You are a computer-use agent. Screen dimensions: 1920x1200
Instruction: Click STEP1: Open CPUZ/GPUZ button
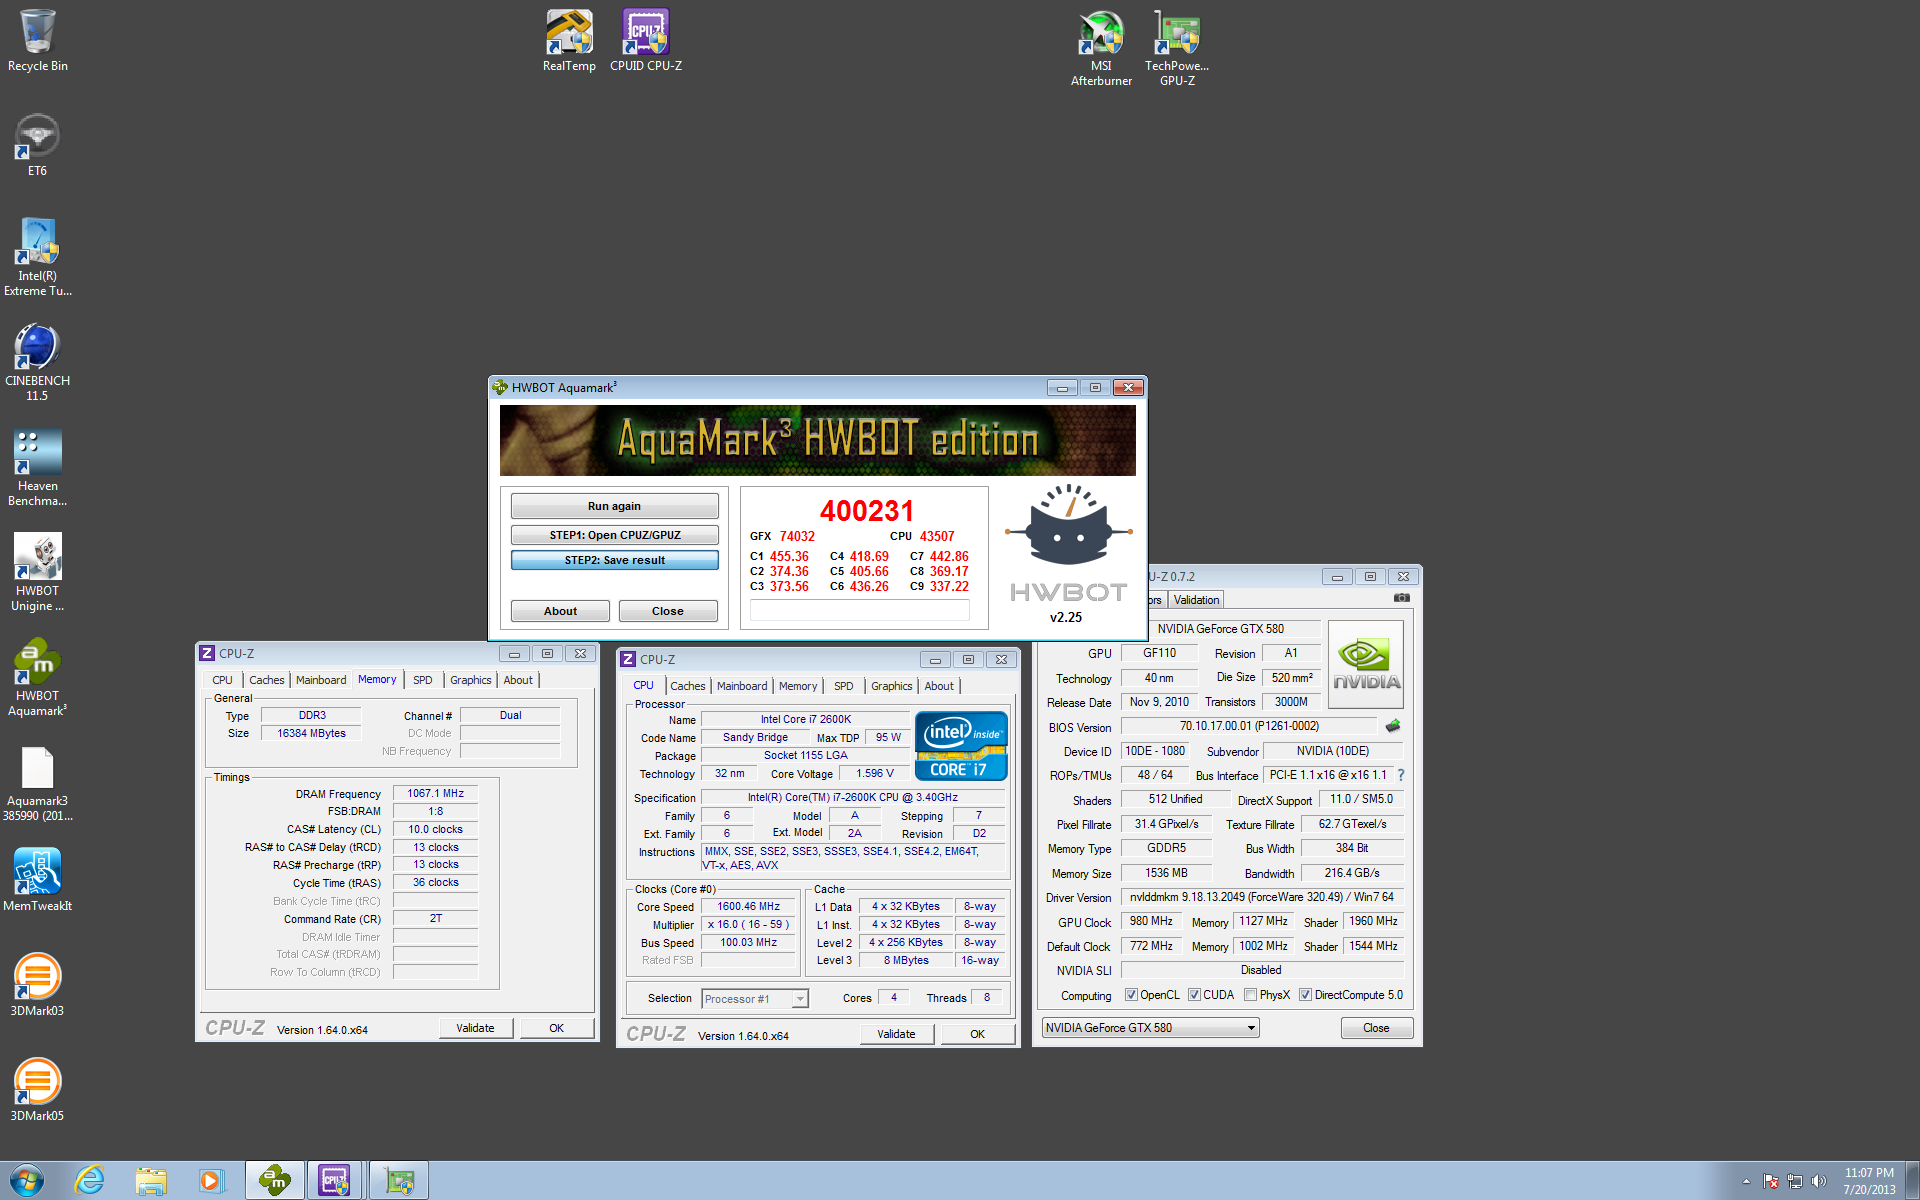[x=614, y=535]
